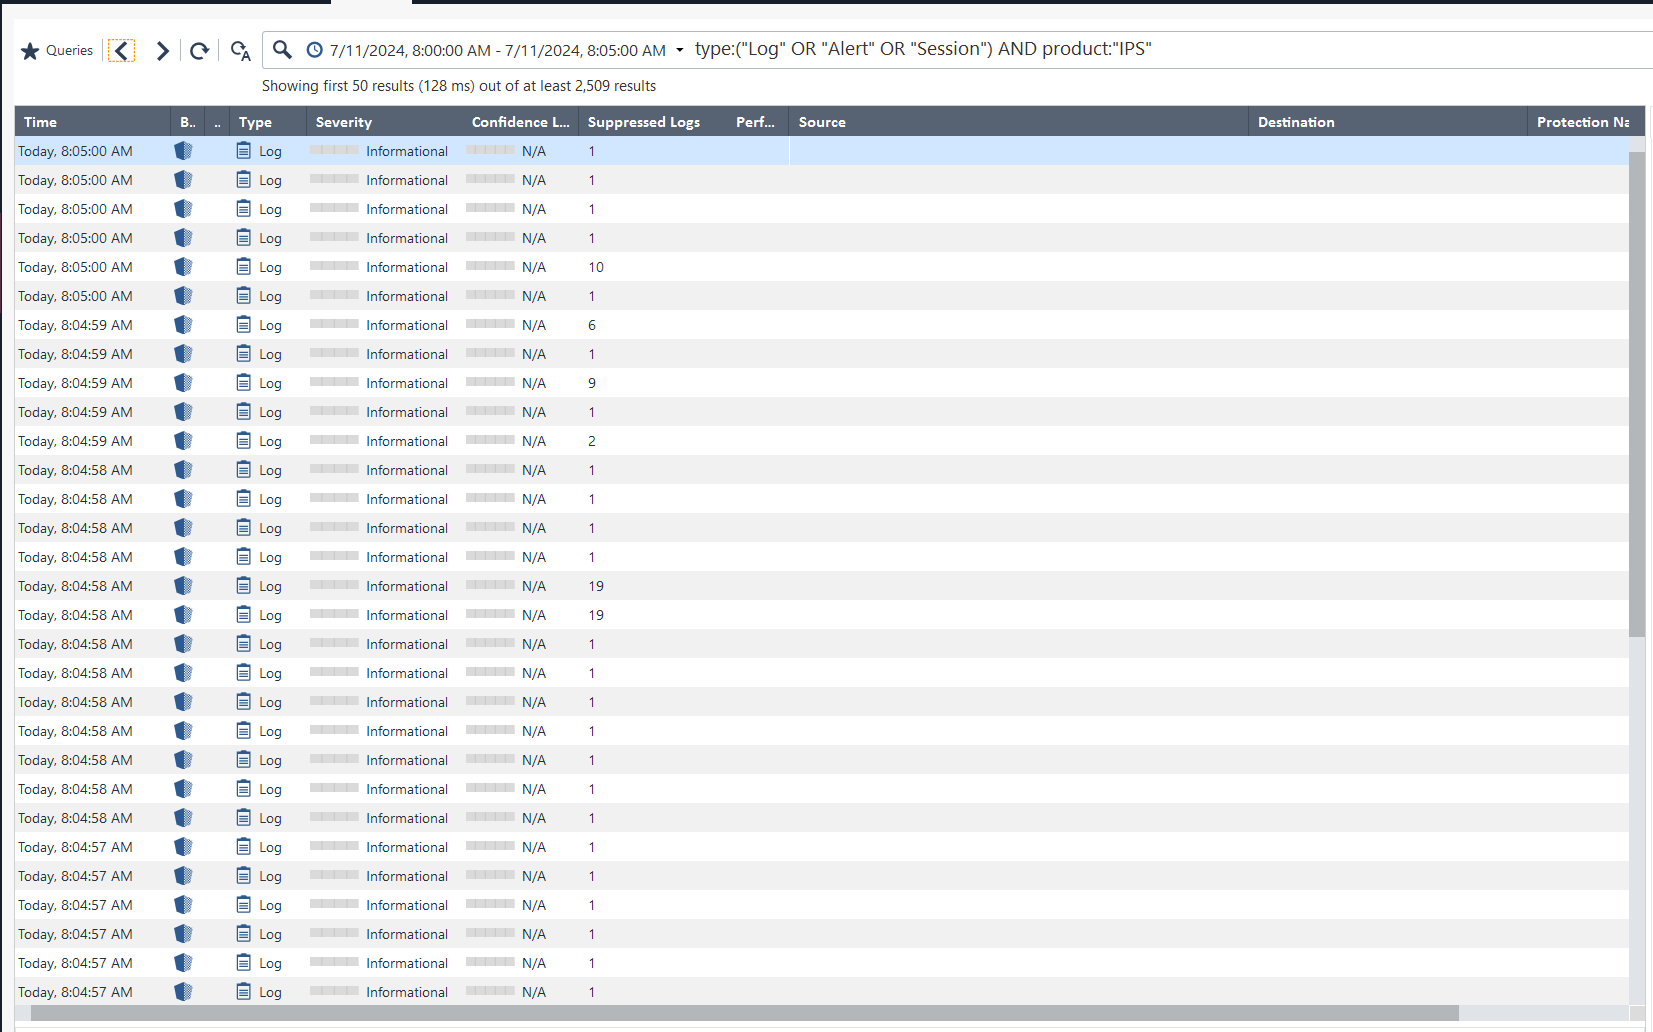Open the Queries favorites star
1653x1032 pixels.
[x=30, y=51]
